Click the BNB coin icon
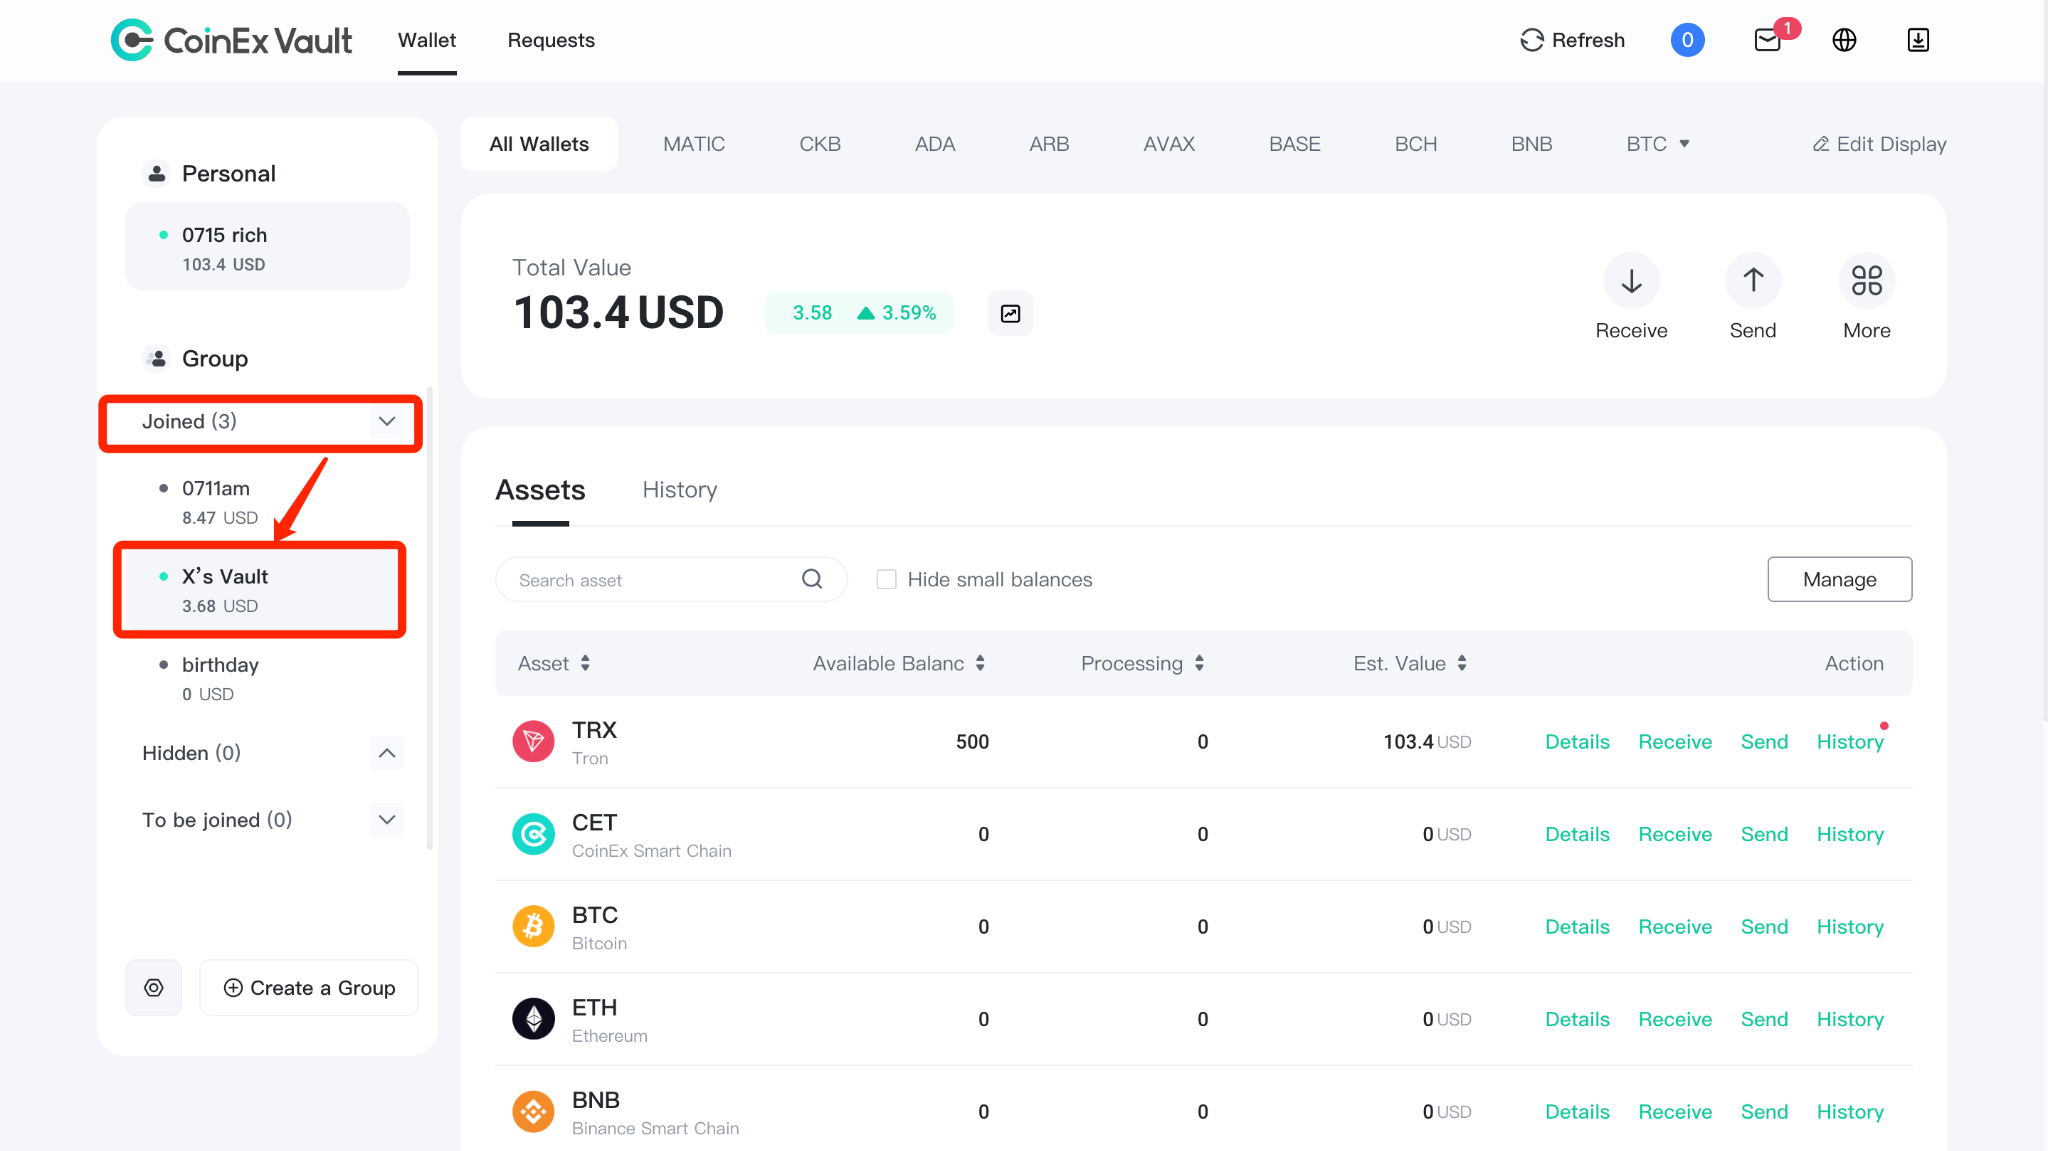This screenshot has height=1151, width=2048. 533,1112
